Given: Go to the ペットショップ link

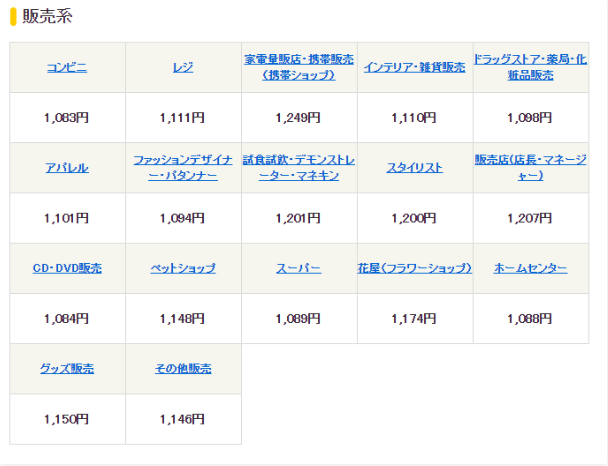Looking at the screenshot, I should [183, 268].
